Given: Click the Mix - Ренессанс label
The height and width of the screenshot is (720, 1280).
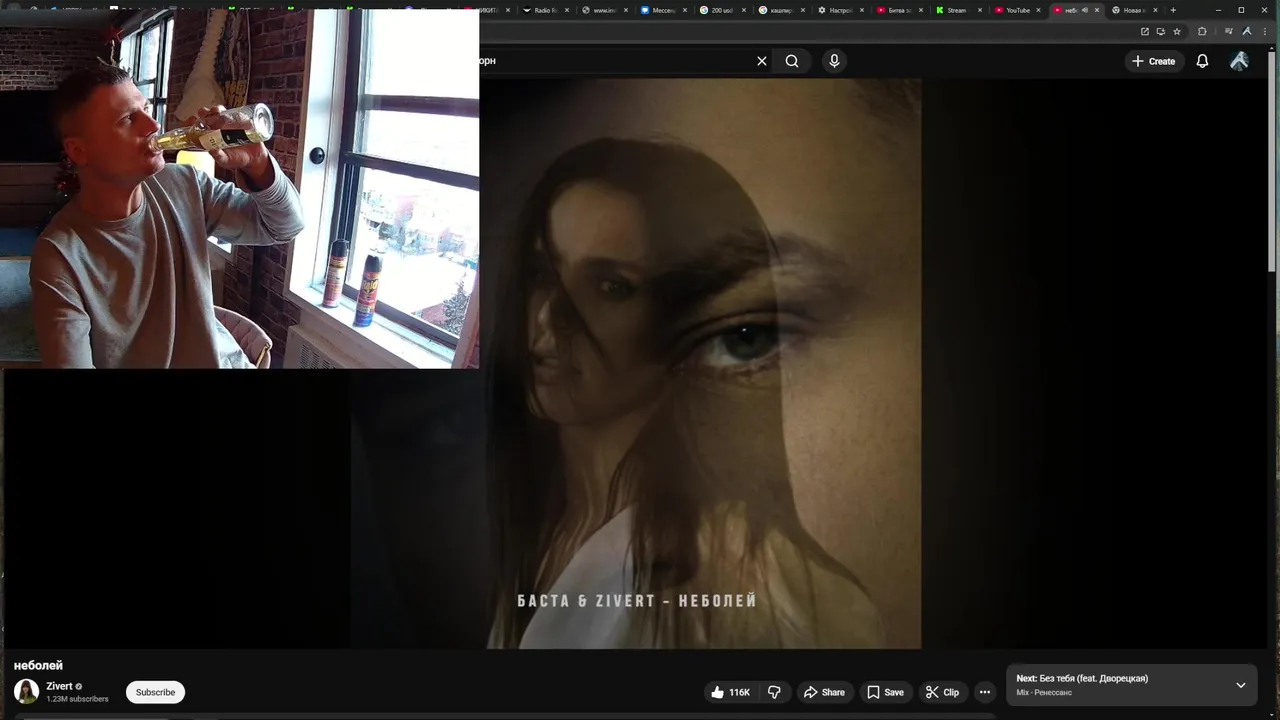Looking at the screenshot, I should pyautogui.click(x=1044, y=692).
